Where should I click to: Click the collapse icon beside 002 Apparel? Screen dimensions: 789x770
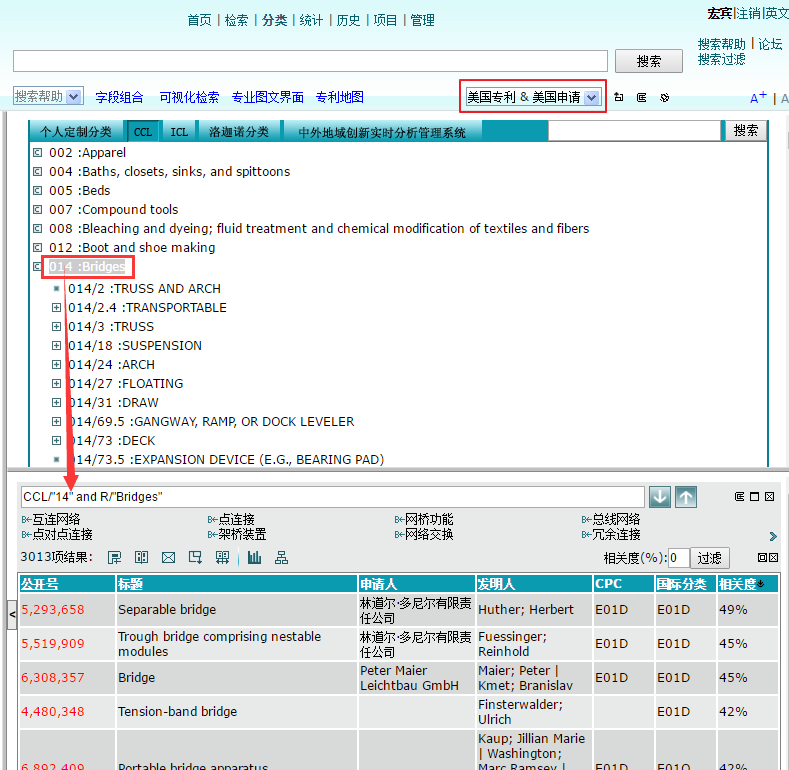click(38, 153)
